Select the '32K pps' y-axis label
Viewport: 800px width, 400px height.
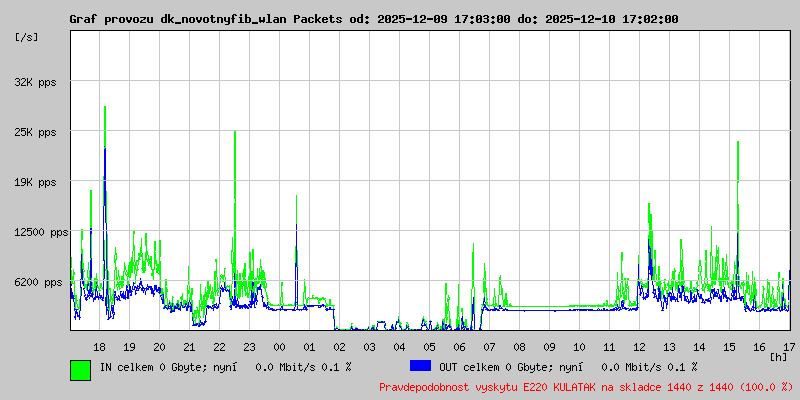(36, 82)
